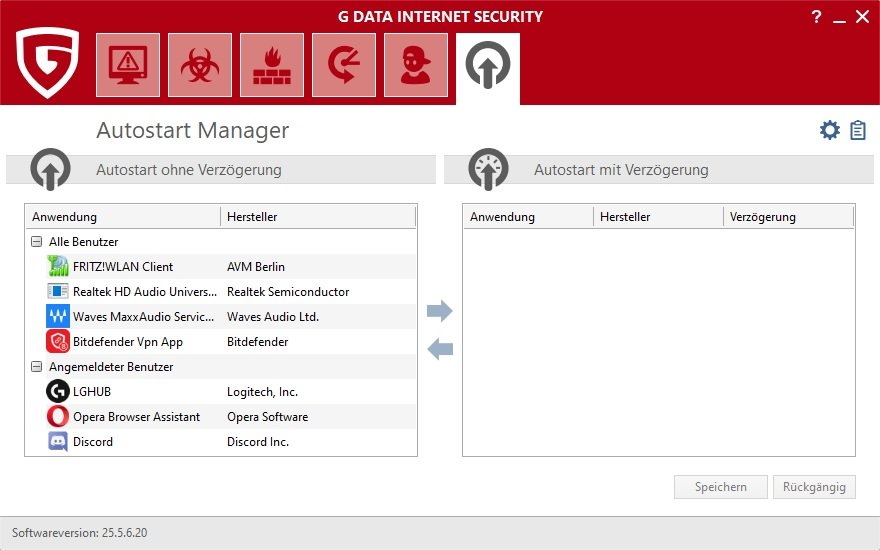The width and height of the screenshot is (880, 550).
Task: Select the Realtek HD Audio Univers... entry
Action: click(x=145, y=291)
